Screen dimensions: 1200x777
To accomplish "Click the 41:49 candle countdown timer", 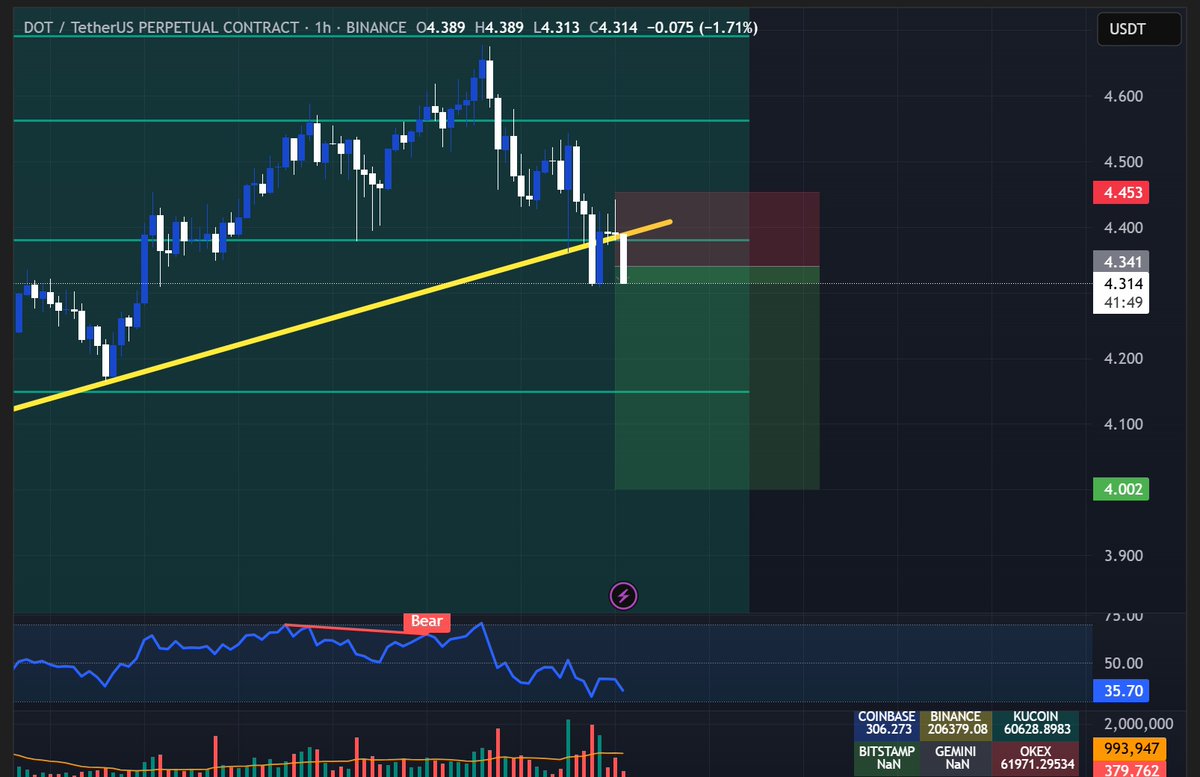I will (x=1122, y=302).
